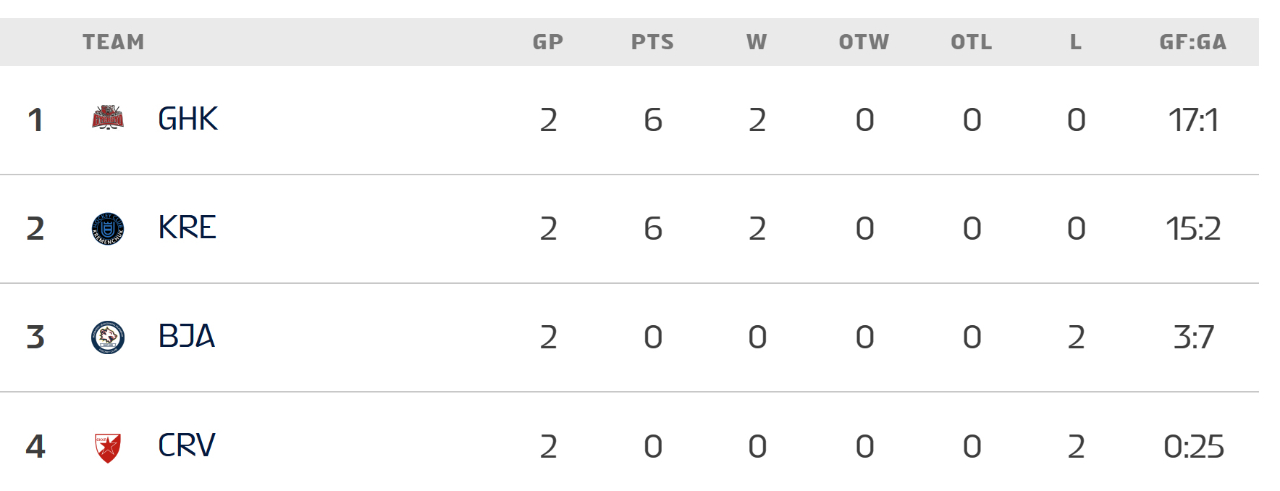Click CRV's 0:25 goal record
Viewport: 1280px width, 491px height.
[1193, 446]
